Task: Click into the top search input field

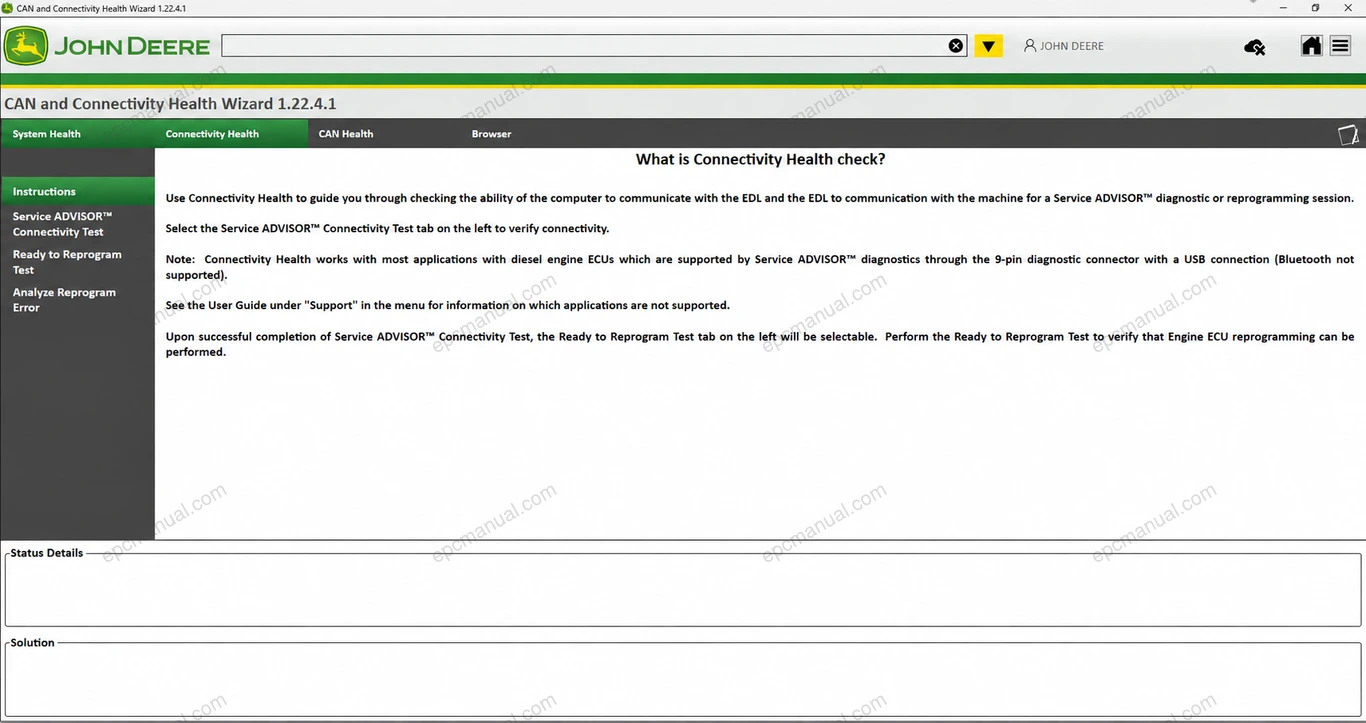Action: [x=584, y=46]
